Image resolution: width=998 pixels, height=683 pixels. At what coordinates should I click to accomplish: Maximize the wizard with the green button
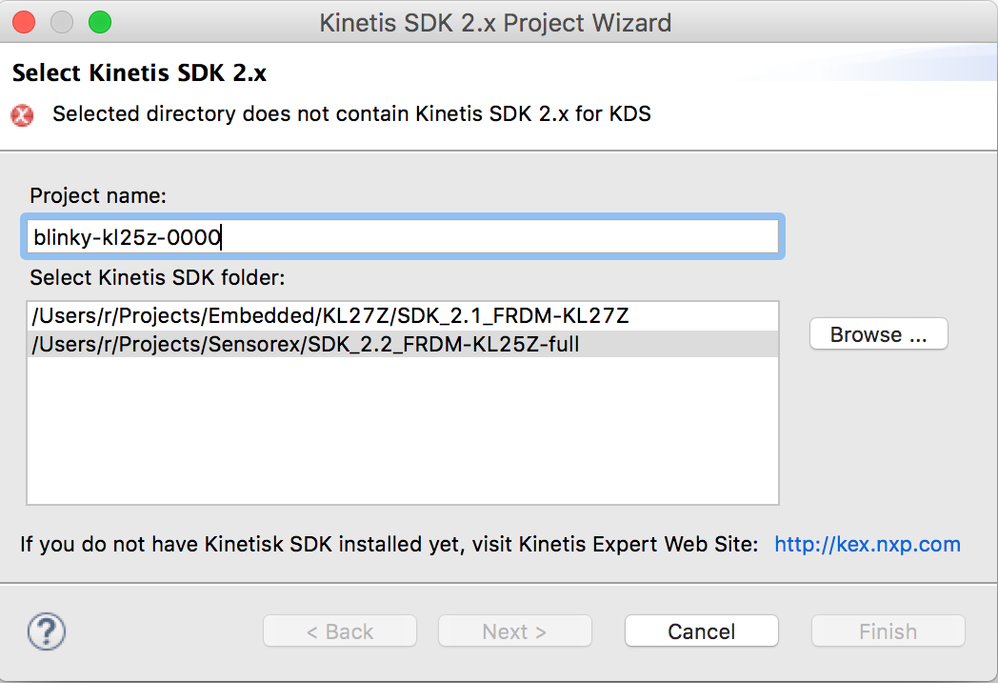(x=99, y=22)
